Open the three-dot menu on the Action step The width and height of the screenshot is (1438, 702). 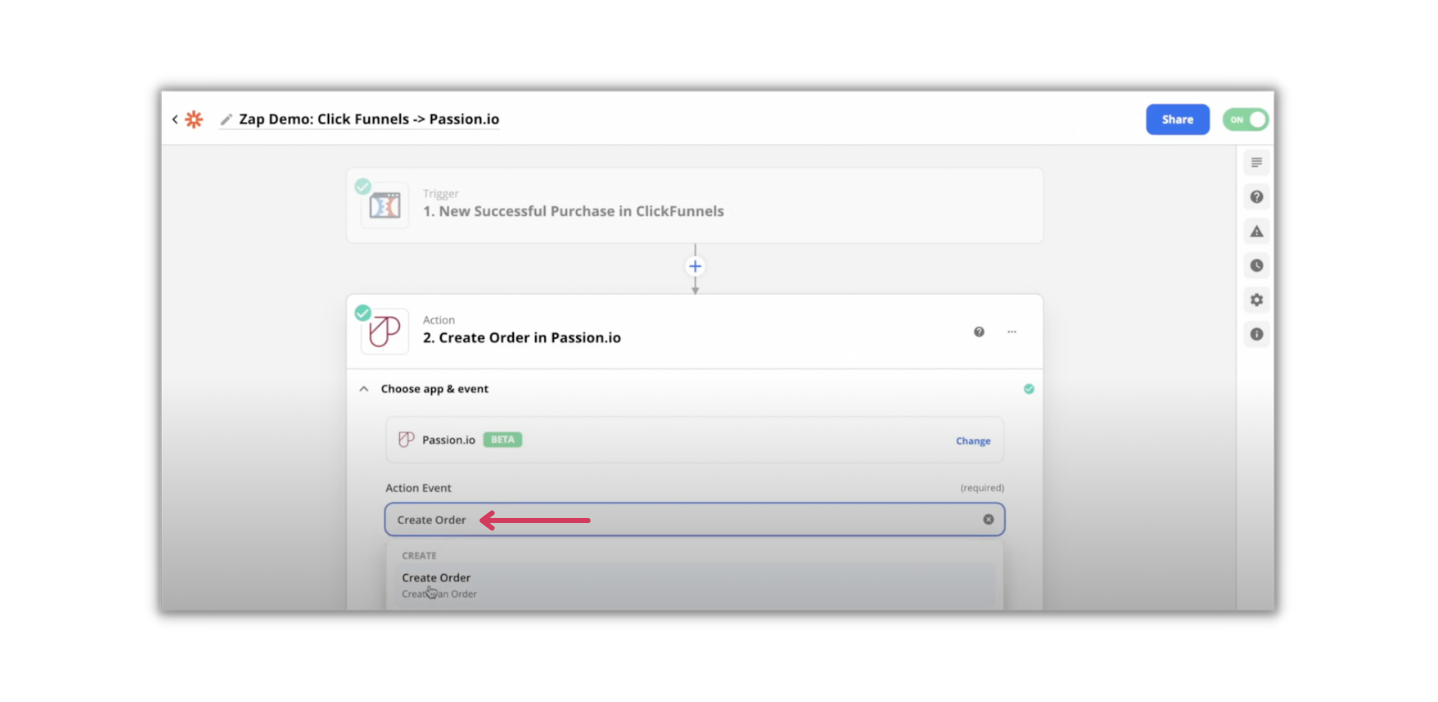[x=1011, y=331]
